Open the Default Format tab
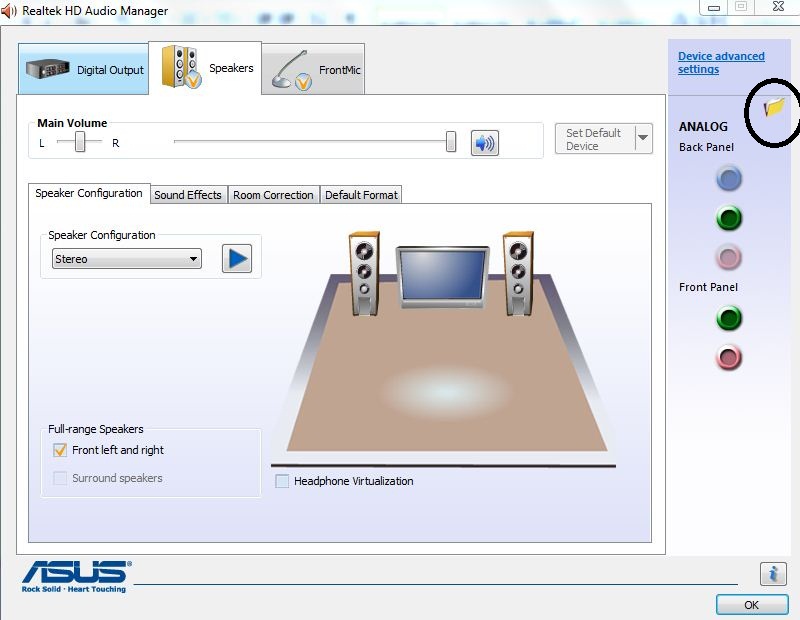 pos(361,195)
